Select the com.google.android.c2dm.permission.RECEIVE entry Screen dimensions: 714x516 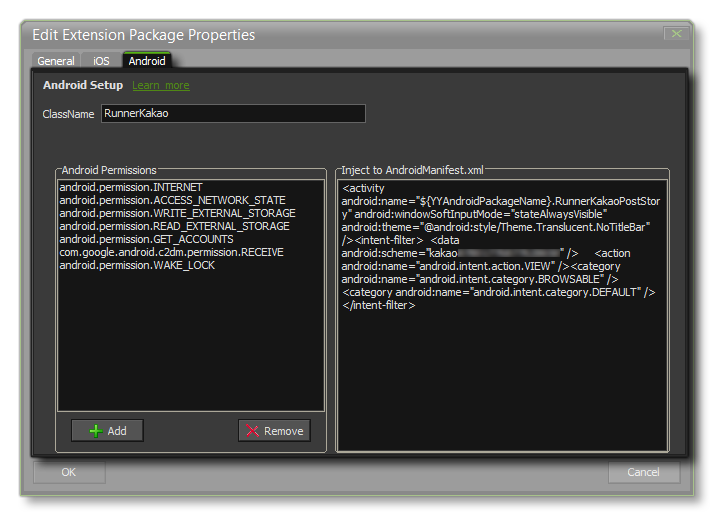click(171, 253)
